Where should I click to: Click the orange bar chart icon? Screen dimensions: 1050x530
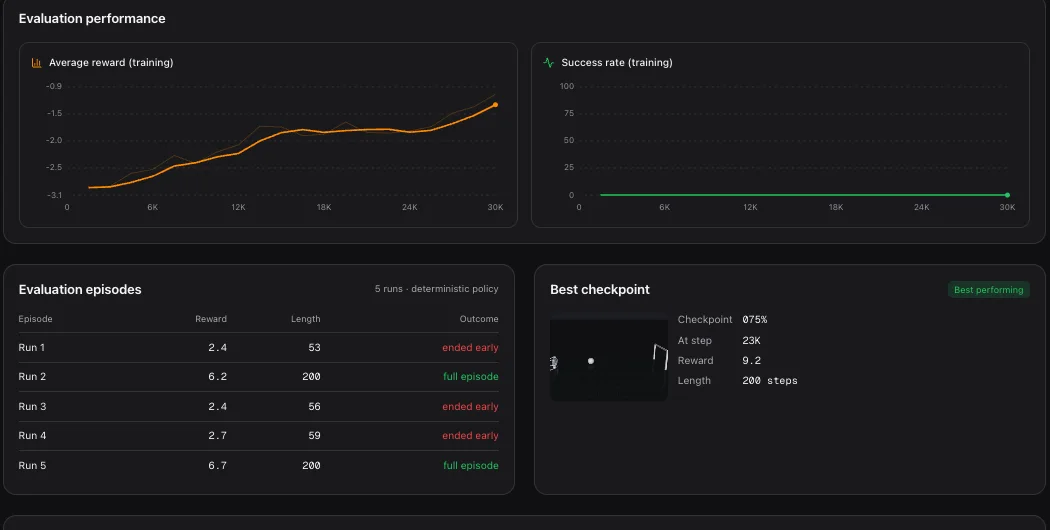(36, 63)
